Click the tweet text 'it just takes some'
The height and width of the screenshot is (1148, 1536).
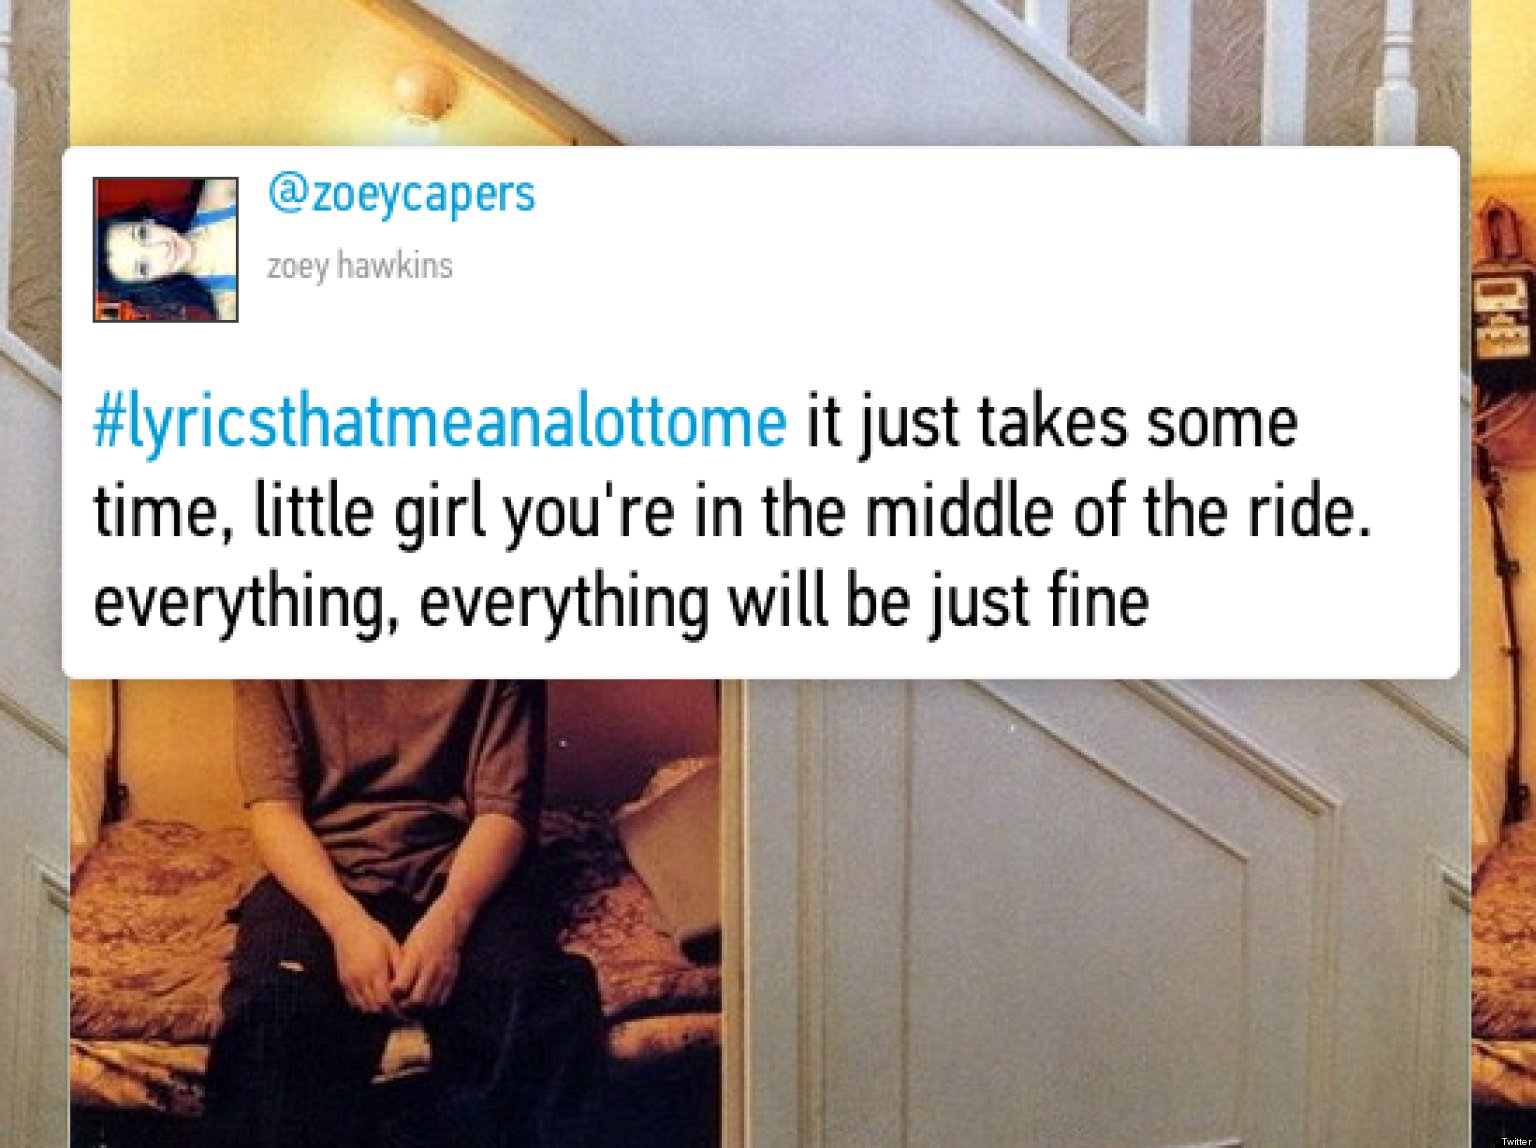coord(1052,422)
